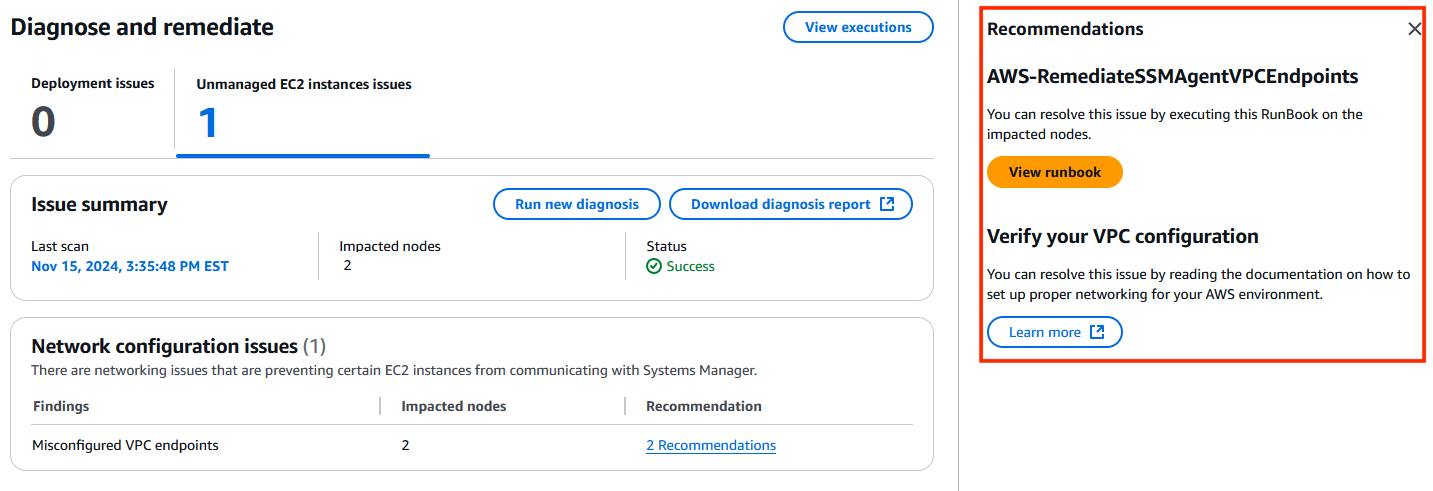The image size is (1433, 491).
Task: Click the Recommendation column header
Action: 704,406
